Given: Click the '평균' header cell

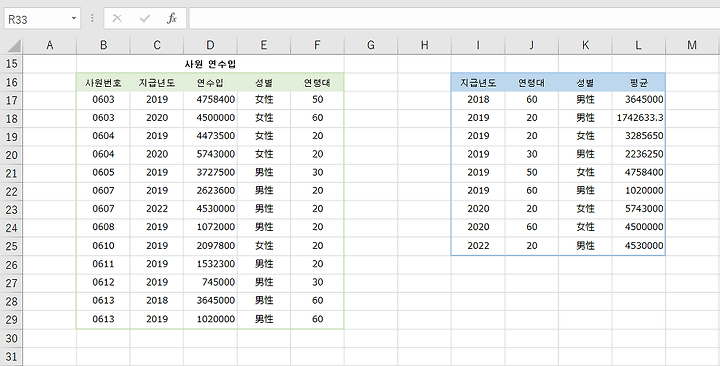Looking at the screenshot, I should (638, 83).
